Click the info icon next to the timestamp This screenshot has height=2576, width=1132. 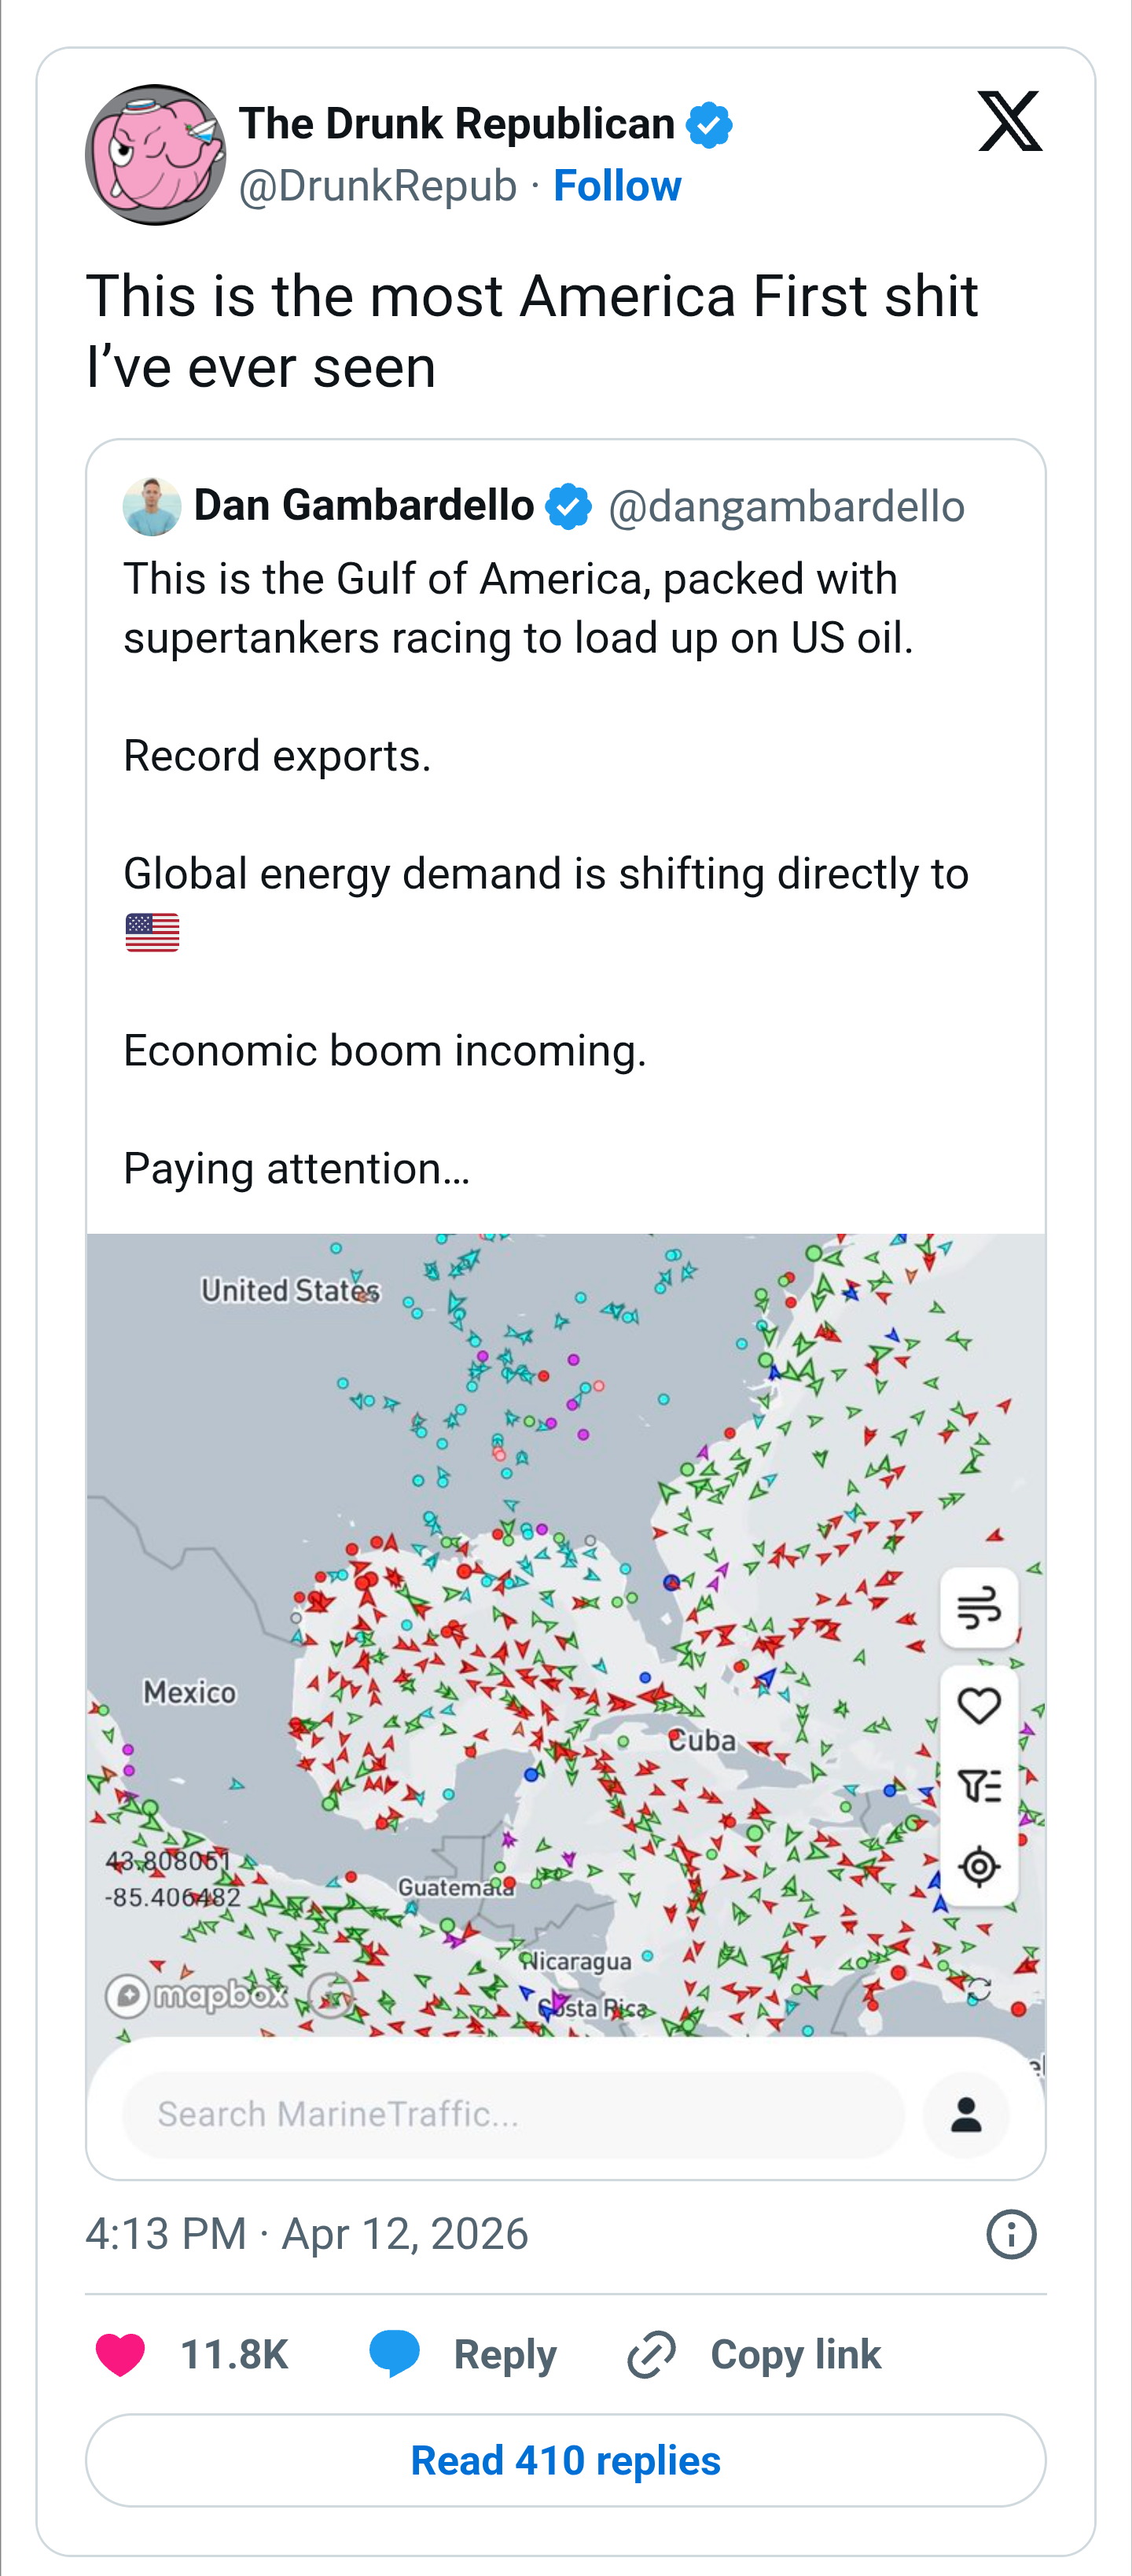[1011, 2234]
